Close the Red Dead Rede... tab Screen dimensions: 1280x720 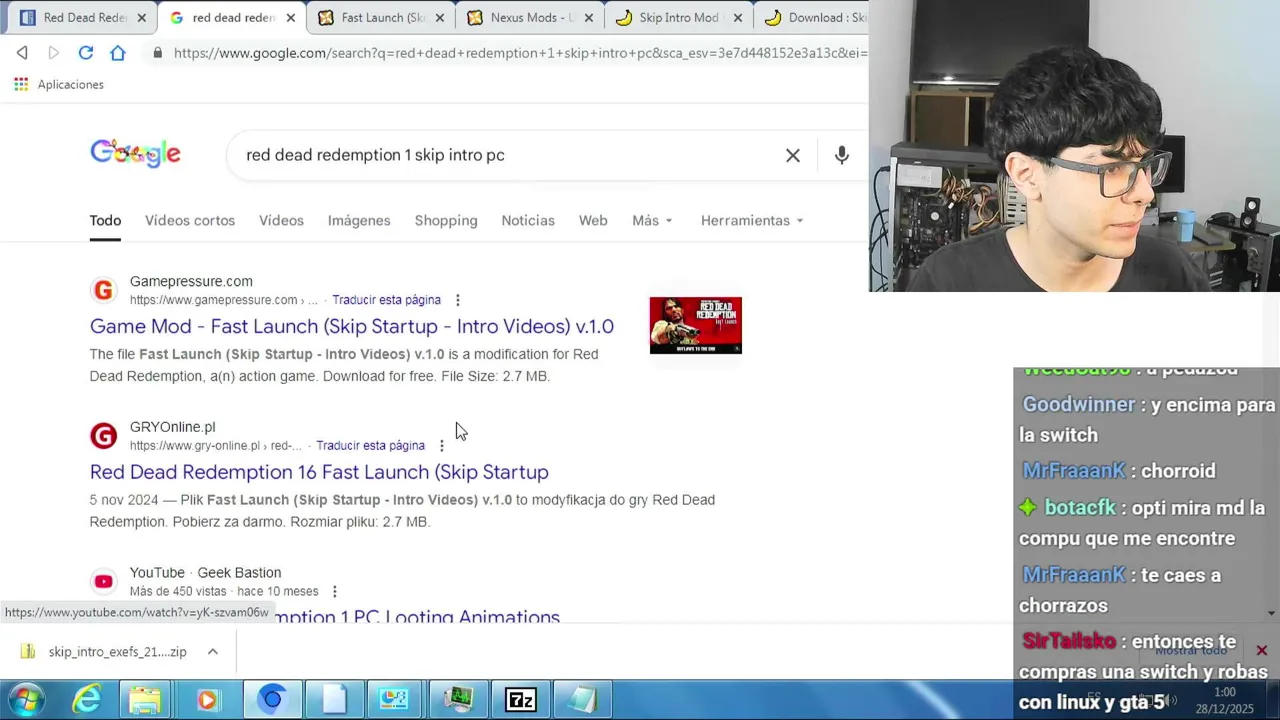[142, 18]
